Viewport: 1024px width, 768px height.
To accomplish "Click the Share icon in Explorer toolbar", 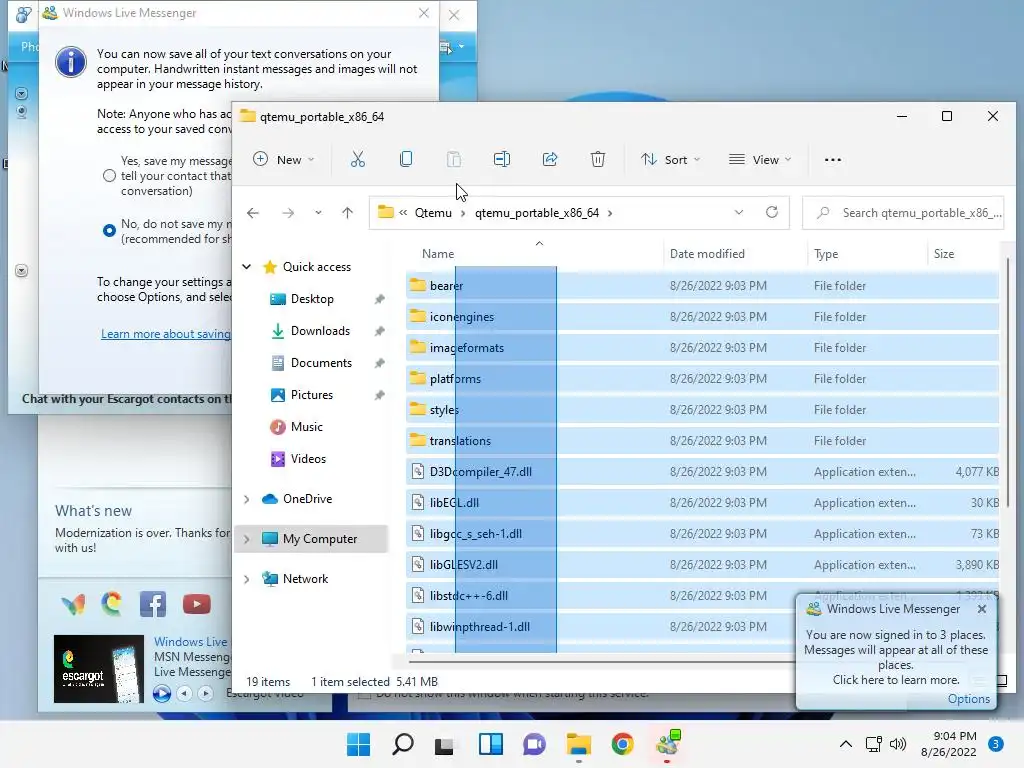I will click(550, 159).
